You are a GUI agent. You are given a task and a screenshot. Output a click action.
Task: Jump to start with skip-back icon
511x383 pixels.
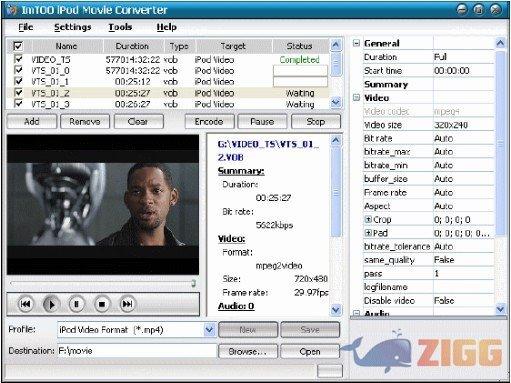click(x=26, y=304)
